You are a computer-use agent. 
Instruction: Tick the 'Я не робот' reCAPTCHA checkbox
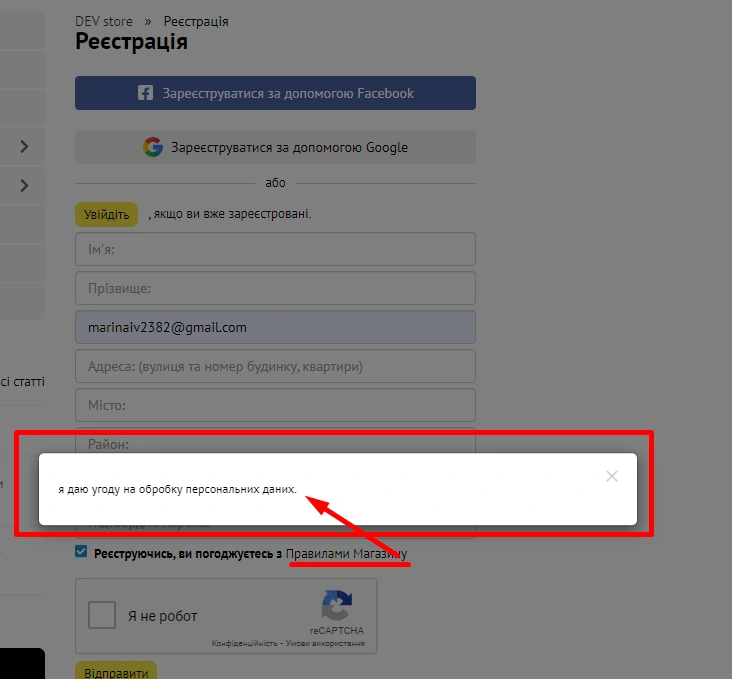point(102,615)
